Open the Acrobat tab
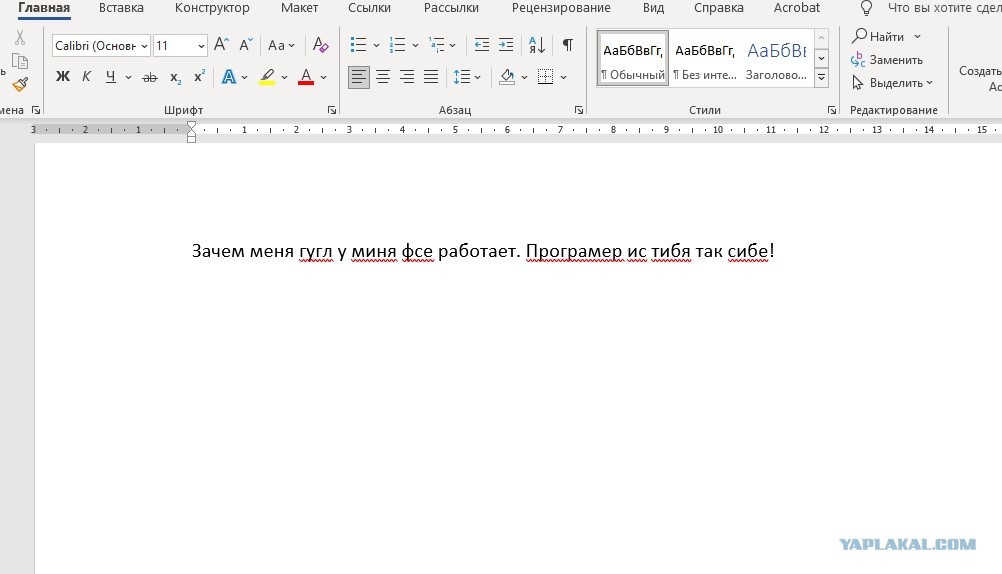Viewport: 1002px width, 574px height. 797,8
